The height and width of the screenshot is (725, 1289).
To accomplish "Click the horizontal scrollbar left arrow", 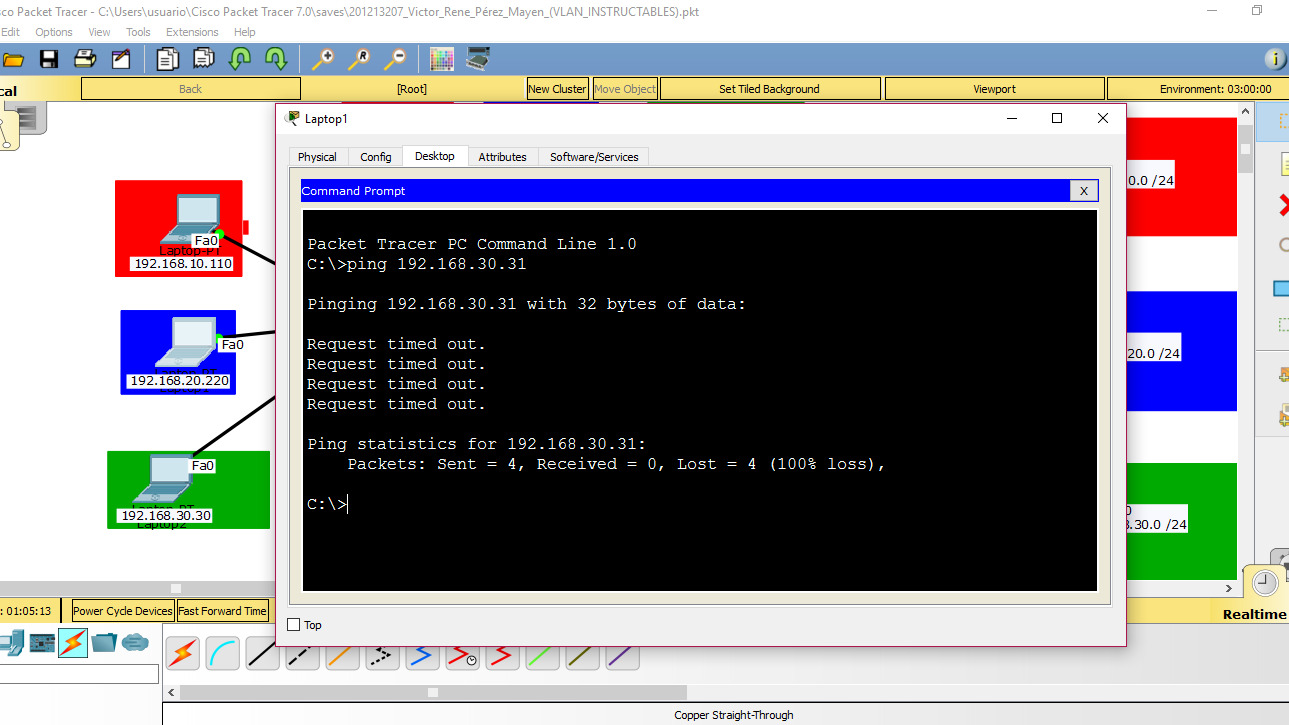I will [x=170, y=691].
